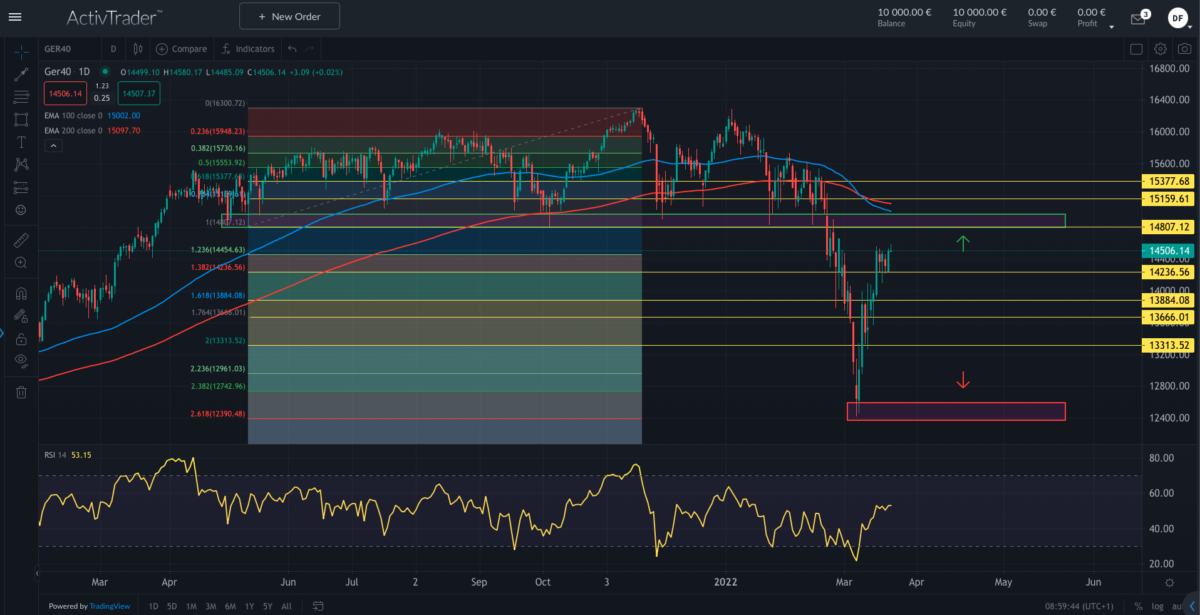Click the 14807.12 price level label
The height and width of the screenshot is (615, 1200).
coord(1170,227)
